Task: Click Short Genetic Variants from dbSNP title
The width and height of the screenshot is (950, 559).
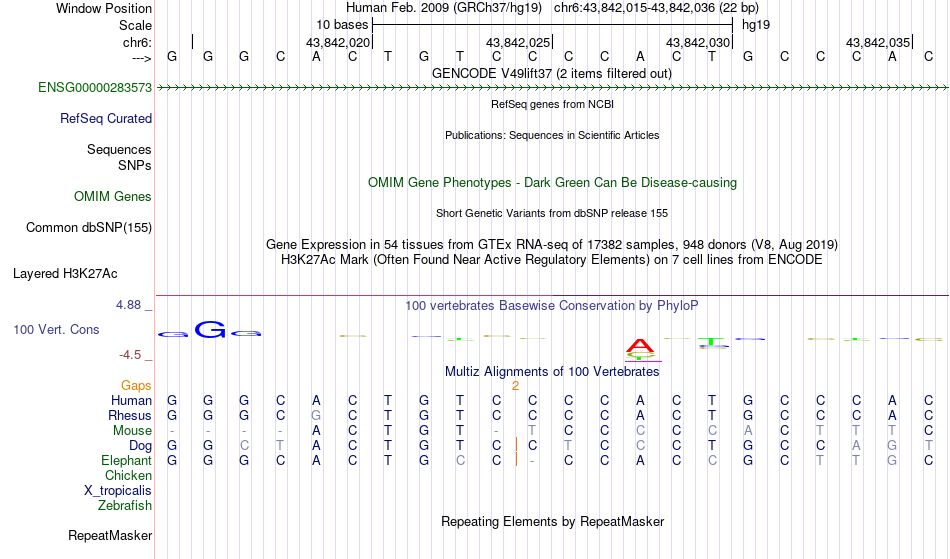Action: point(552,214)
